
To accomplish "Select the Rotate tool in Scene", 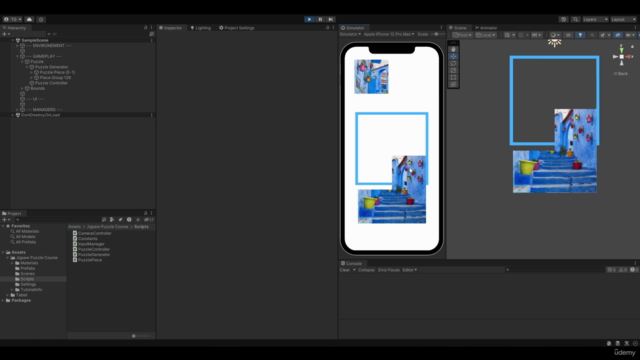I will pos(453,63).
